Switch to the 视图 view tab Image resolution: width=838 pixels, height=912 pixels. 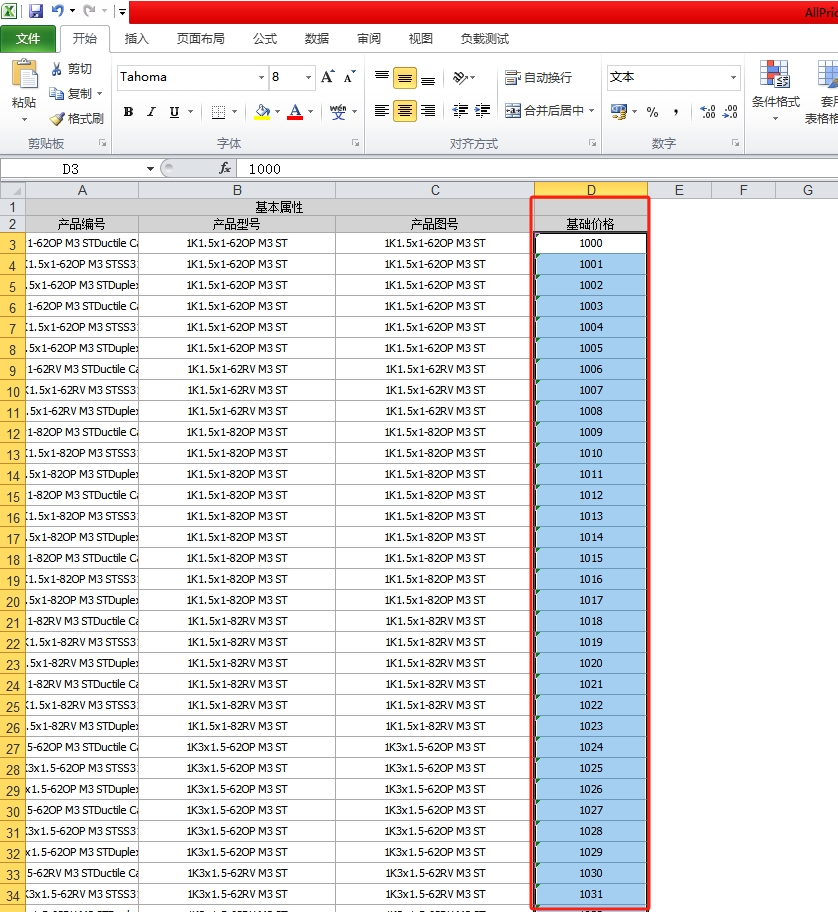(x=420, y=39)
